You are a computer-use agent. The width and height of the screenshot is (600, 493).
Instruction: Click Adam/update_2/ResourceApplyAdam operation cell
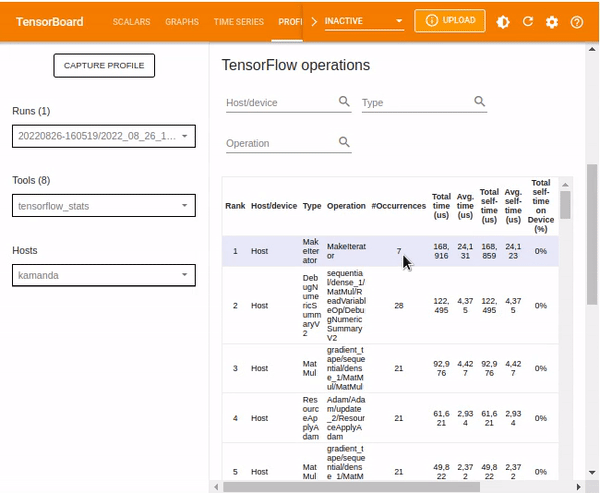tap(346, 418)
